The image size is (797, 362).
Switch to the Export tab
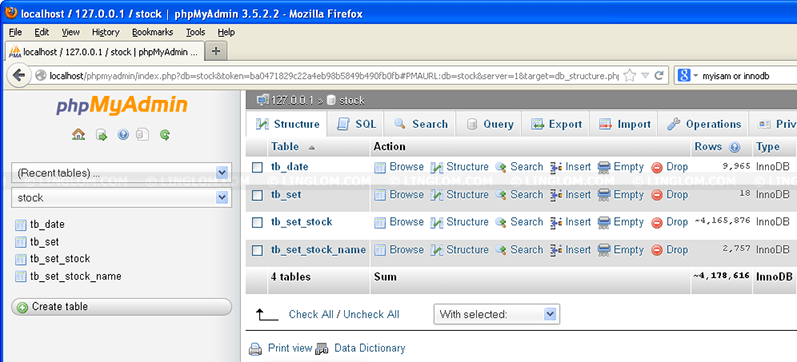(556, 125)
